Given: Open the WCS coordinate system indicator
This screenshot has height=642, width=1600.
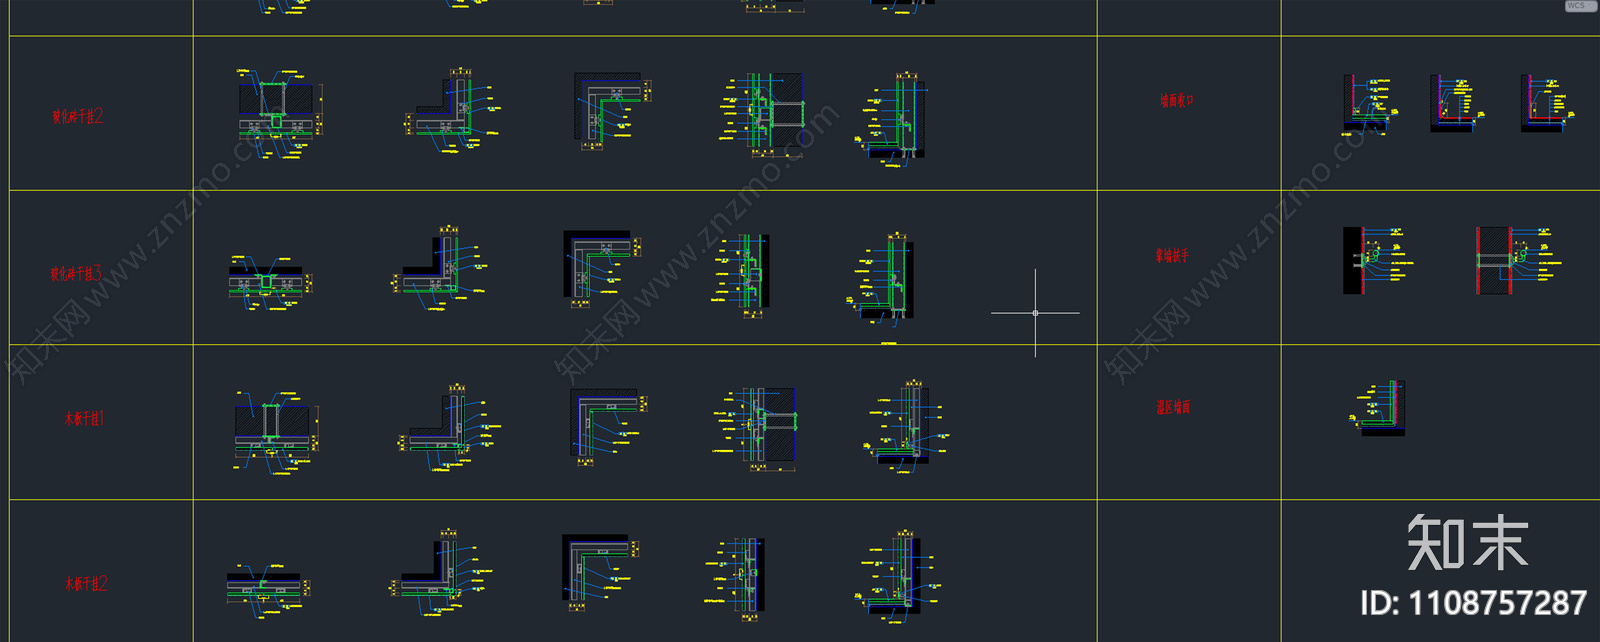Looking at the screenshot, I should tap(1579, 6).
